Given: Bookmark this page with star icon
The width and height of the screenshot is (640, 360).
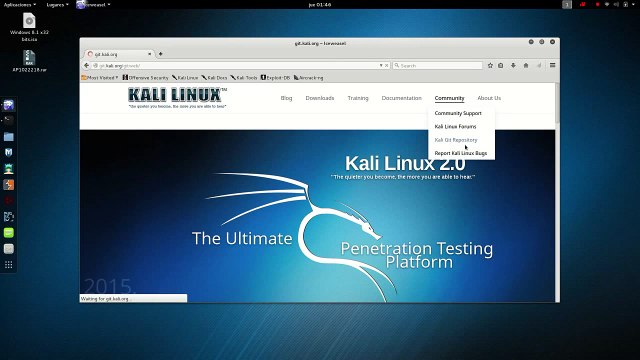Looking at the screenshot, I should click(490, 65).
